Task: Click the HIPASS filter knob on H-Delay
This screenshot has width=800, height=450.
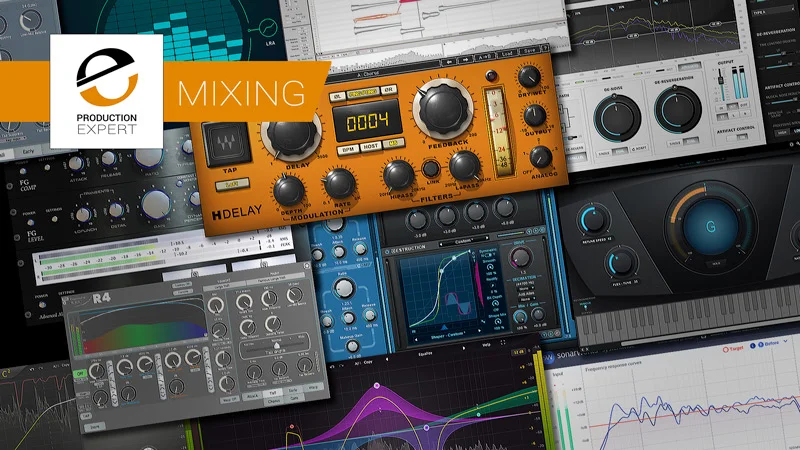Action: (x=398, y=176)
